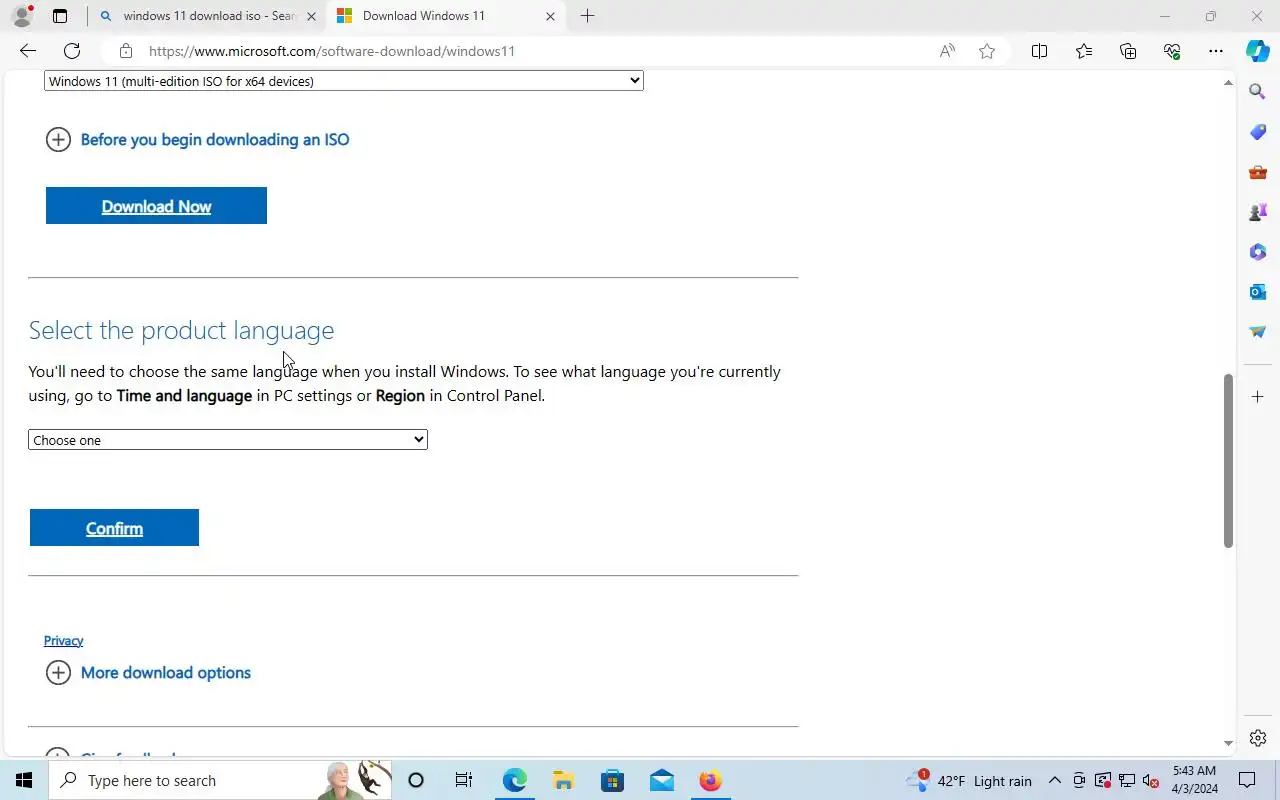Open volume control in system tray
The width and height of the screenshot is (1280, 800).
(1151, 781)
